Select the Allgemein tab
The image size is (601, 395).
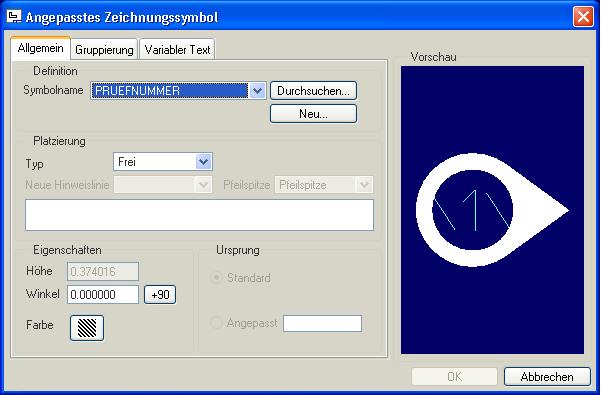[41, 49]
